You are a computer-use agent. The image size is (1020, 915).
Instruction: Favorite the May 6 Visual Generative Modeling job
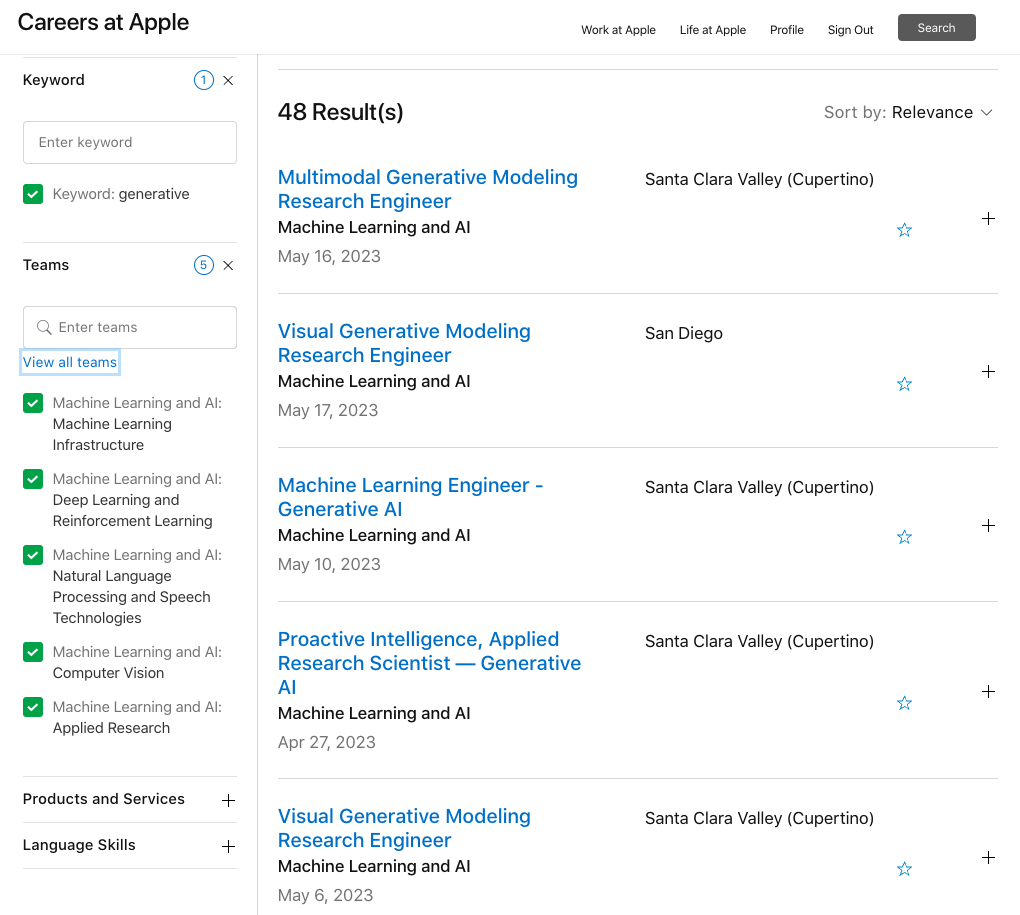(x=904, y=869)
